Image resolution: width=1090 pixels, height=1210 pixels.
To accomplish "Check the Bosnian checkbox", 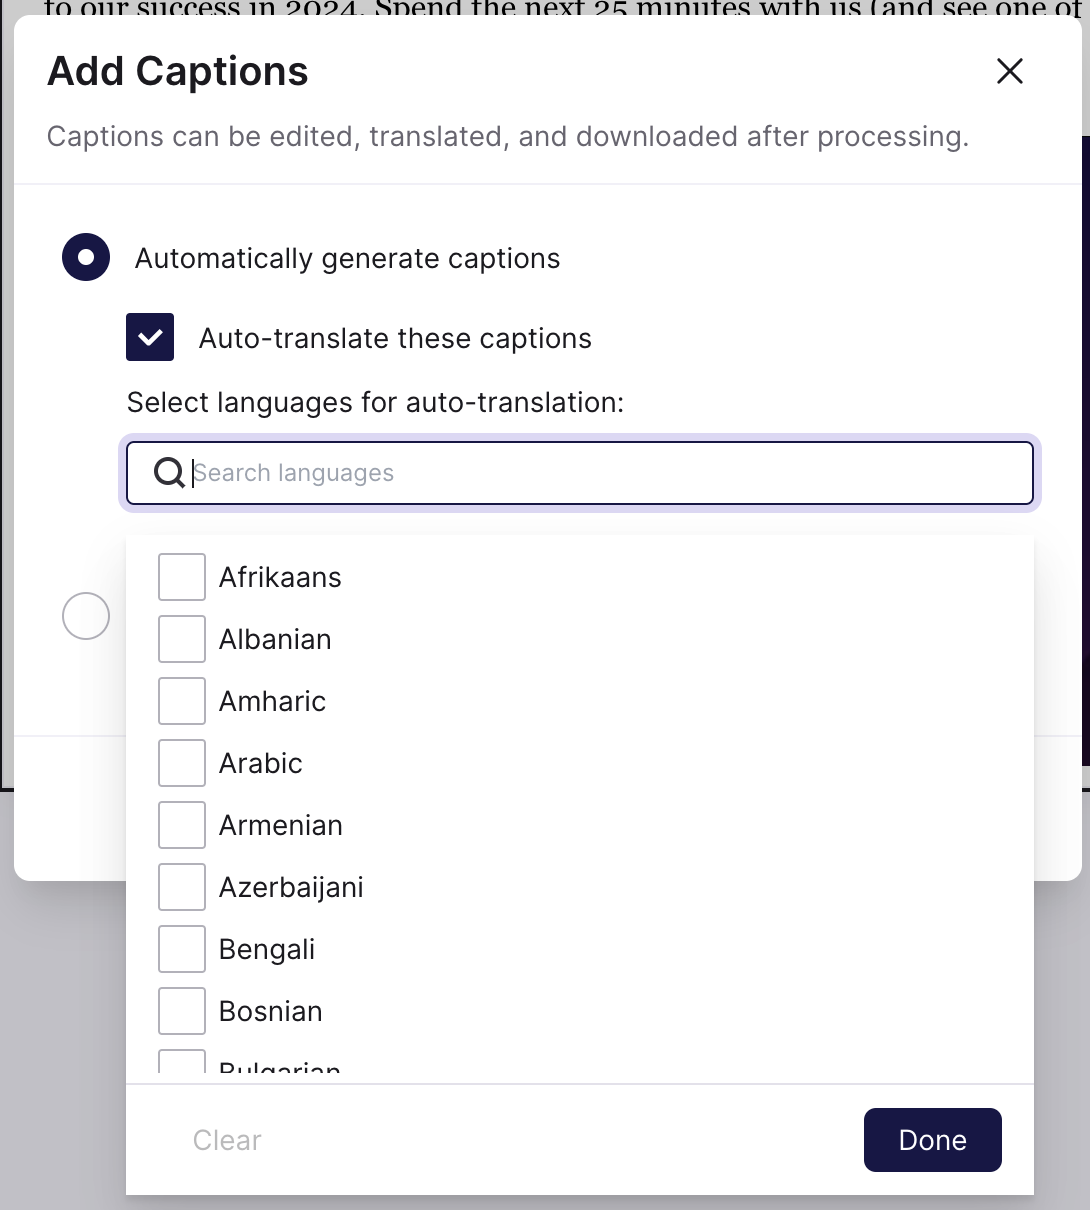I will (182, 1011).
